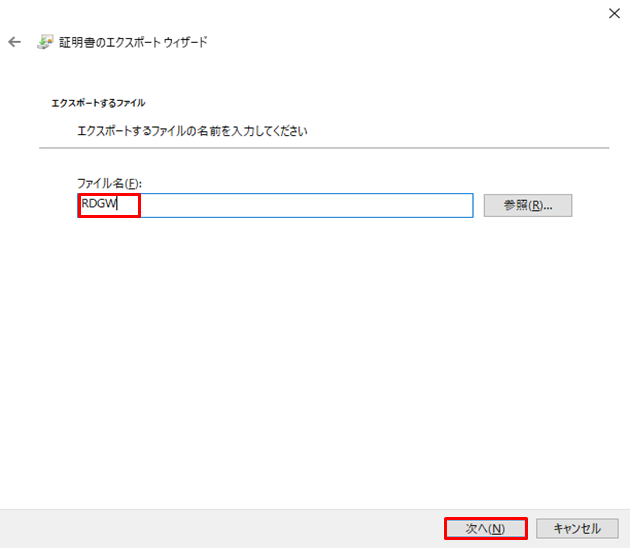Click the エクスポートするファイルの名前を入力してください instruction text
631x548 pixels.
point(192,131)
